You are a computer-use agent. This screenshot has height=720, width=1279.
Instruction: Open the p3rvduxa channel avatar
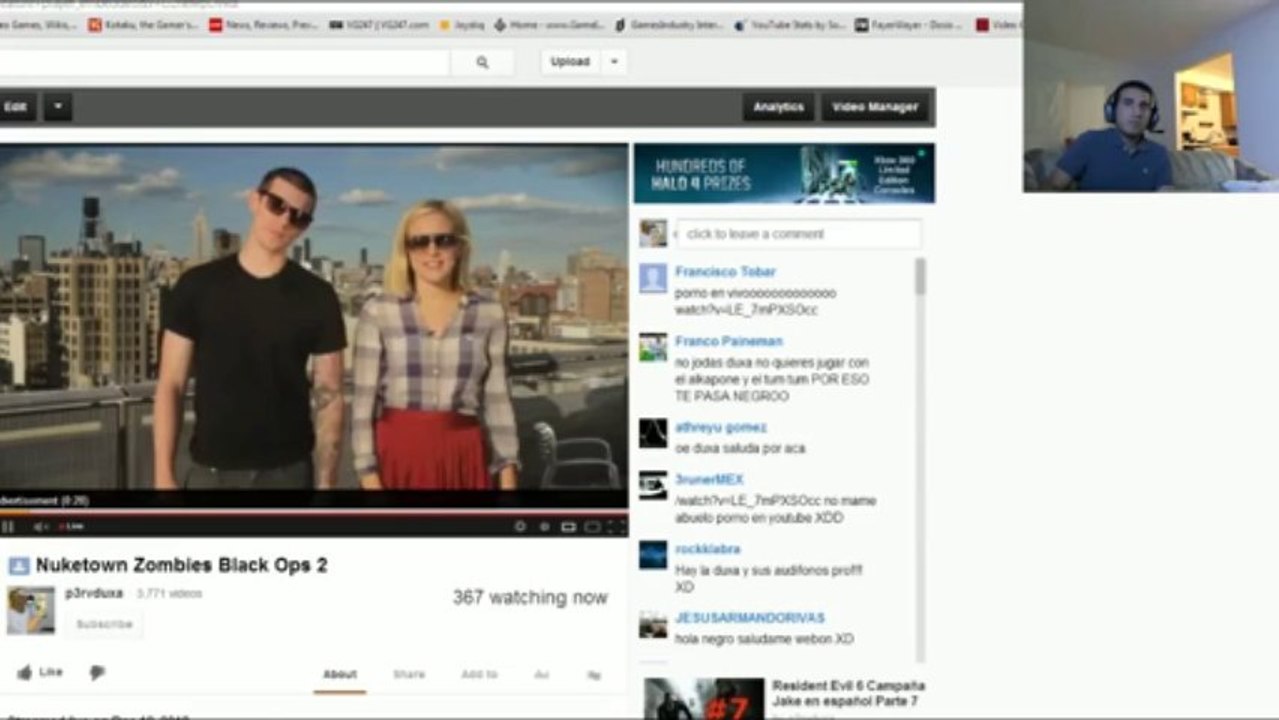[31, 610]
